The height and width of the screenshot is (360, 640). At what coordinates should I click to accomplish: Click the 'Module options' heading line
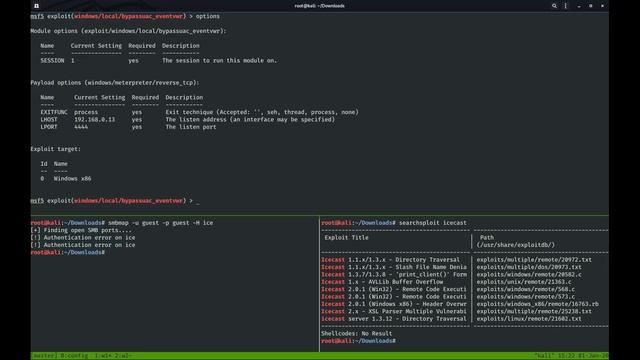[x=128, y=31]
